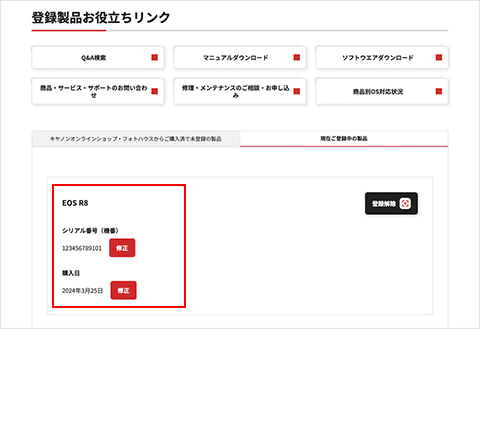
Task: Click the icon inside 登録解除 button
Action: 405,203
